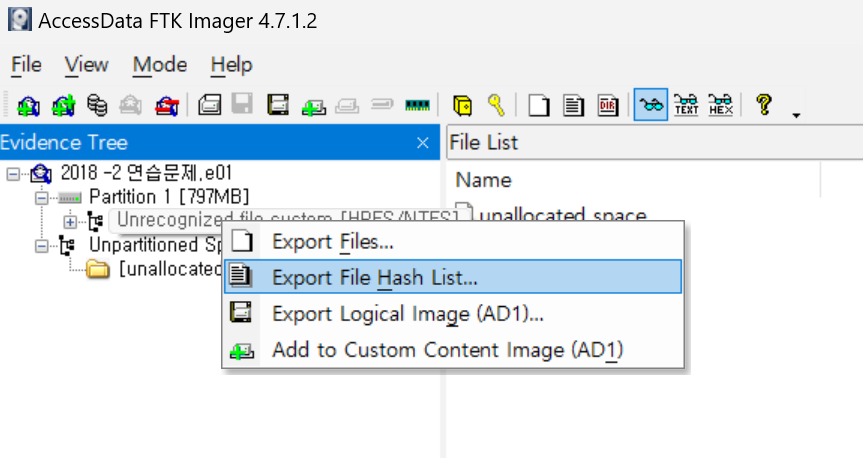The image size is (863, 458).
Task: Click the Image Mounting icon
Action: pos(97,105)
